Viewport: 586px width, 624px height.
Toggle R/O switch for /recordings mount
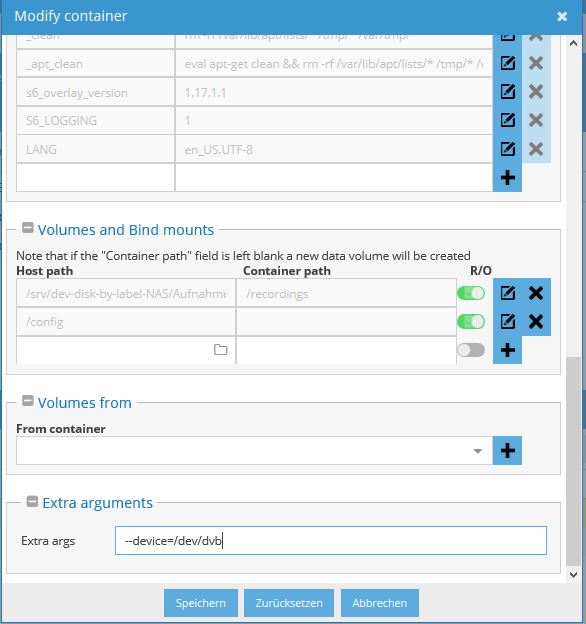471,293
